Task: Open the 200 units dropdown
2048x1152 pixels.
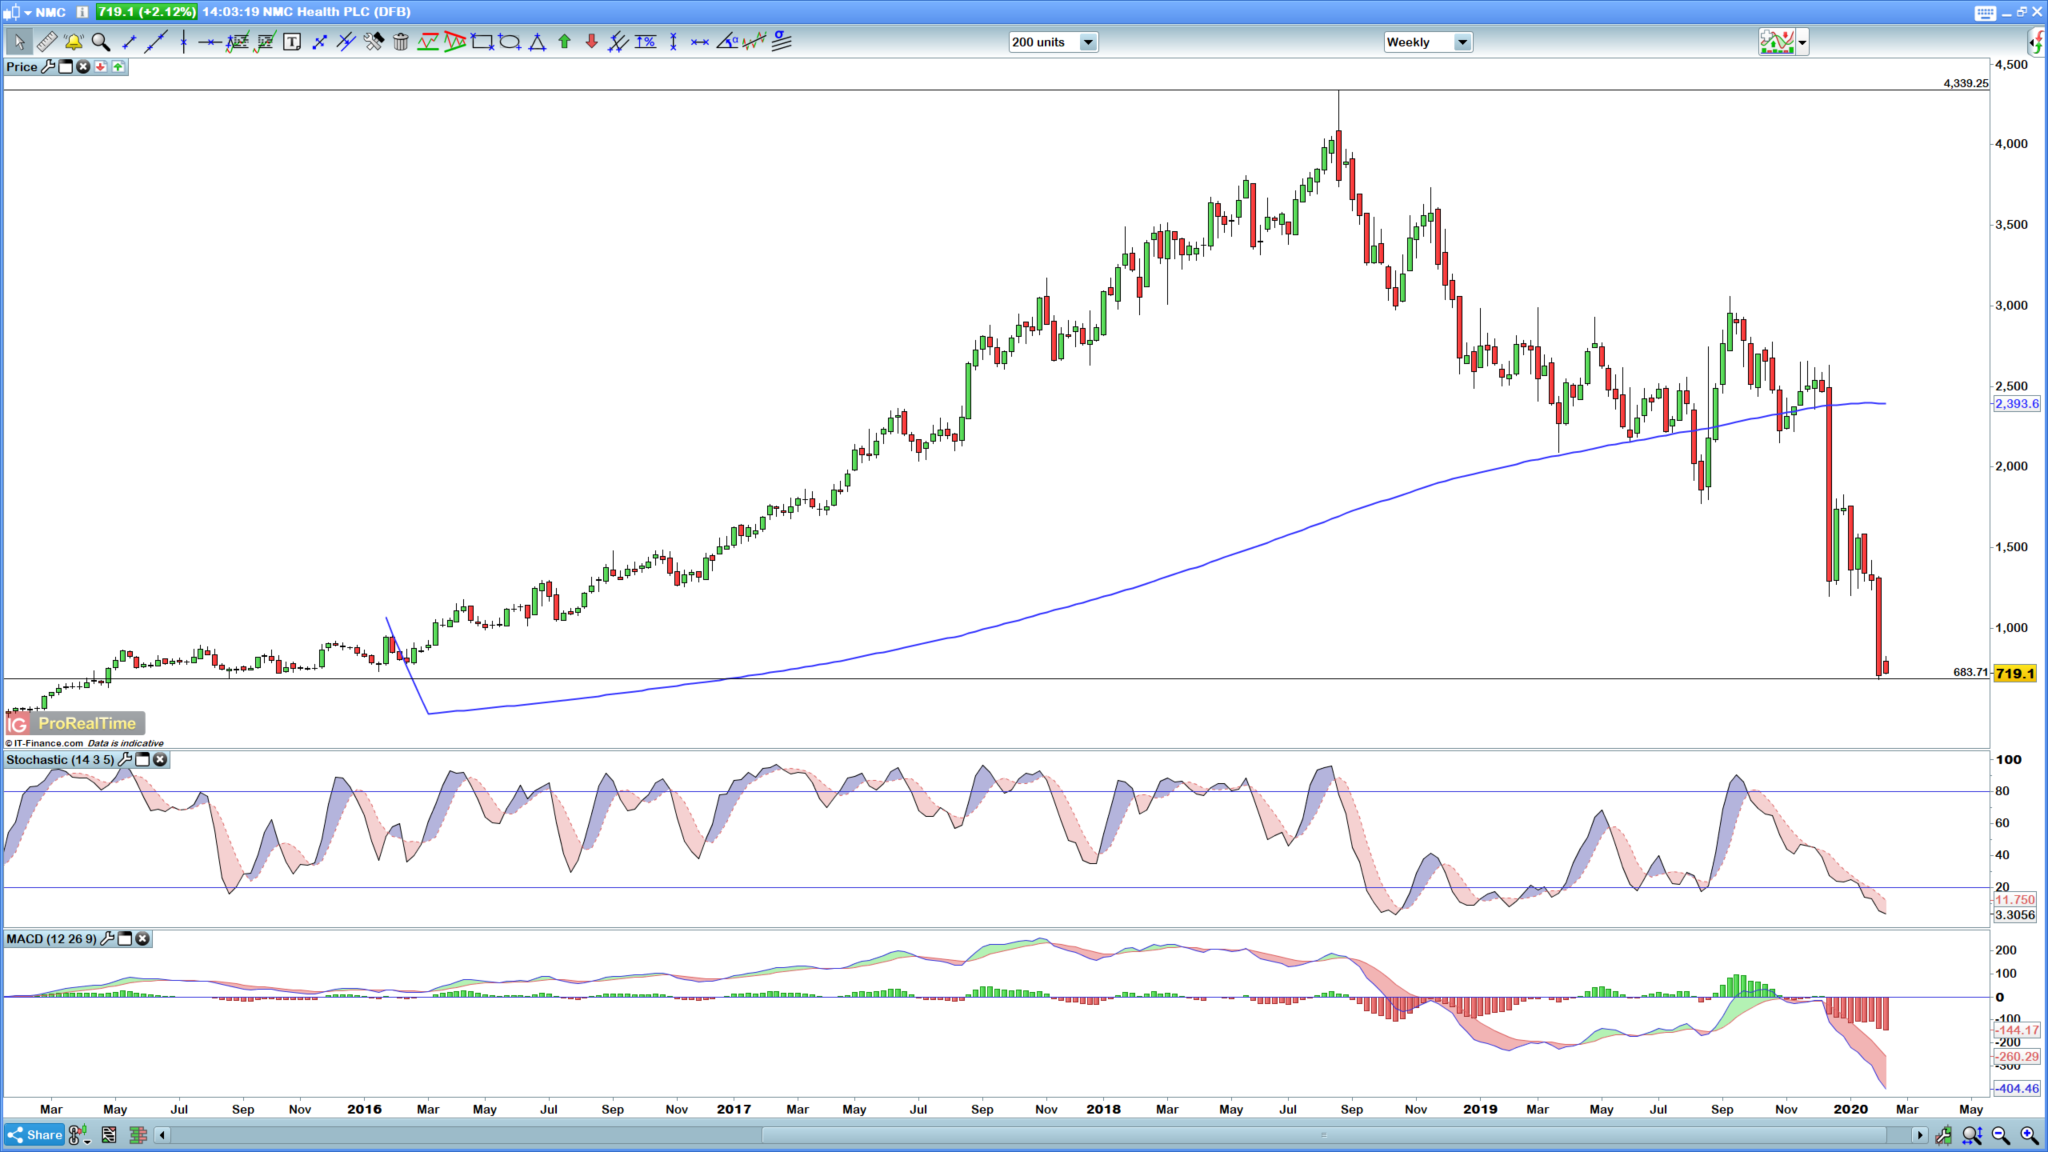Action: 1086,42
